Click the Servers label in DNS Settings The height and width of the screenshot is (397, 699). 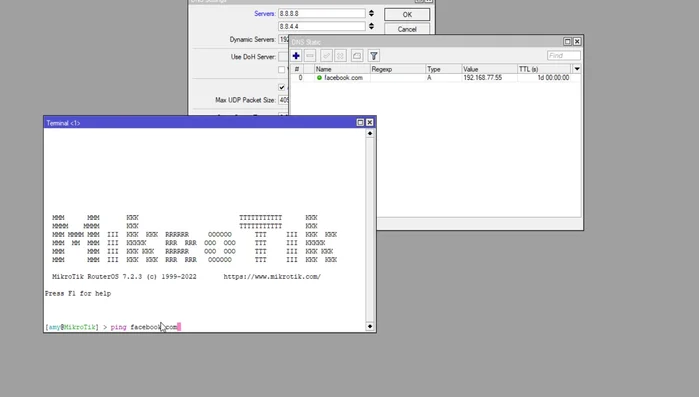click(264, 13)
